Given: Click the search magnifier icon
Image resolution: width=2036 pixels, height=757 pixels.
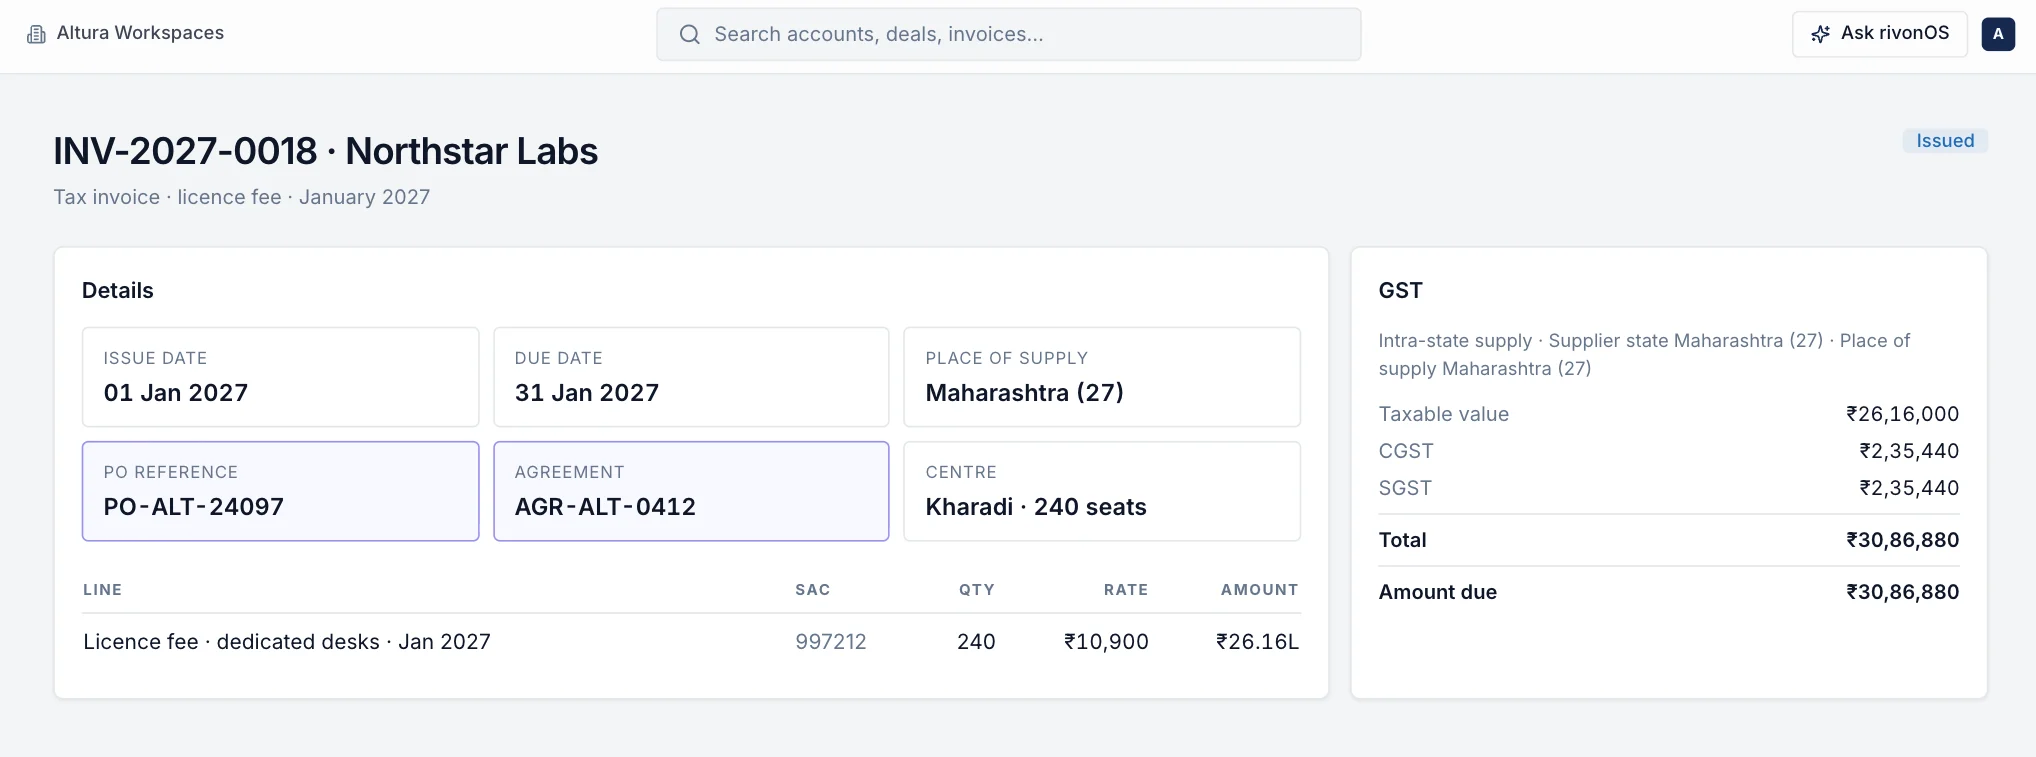Looking at the screenshot, I should click(x=689, y=34).
